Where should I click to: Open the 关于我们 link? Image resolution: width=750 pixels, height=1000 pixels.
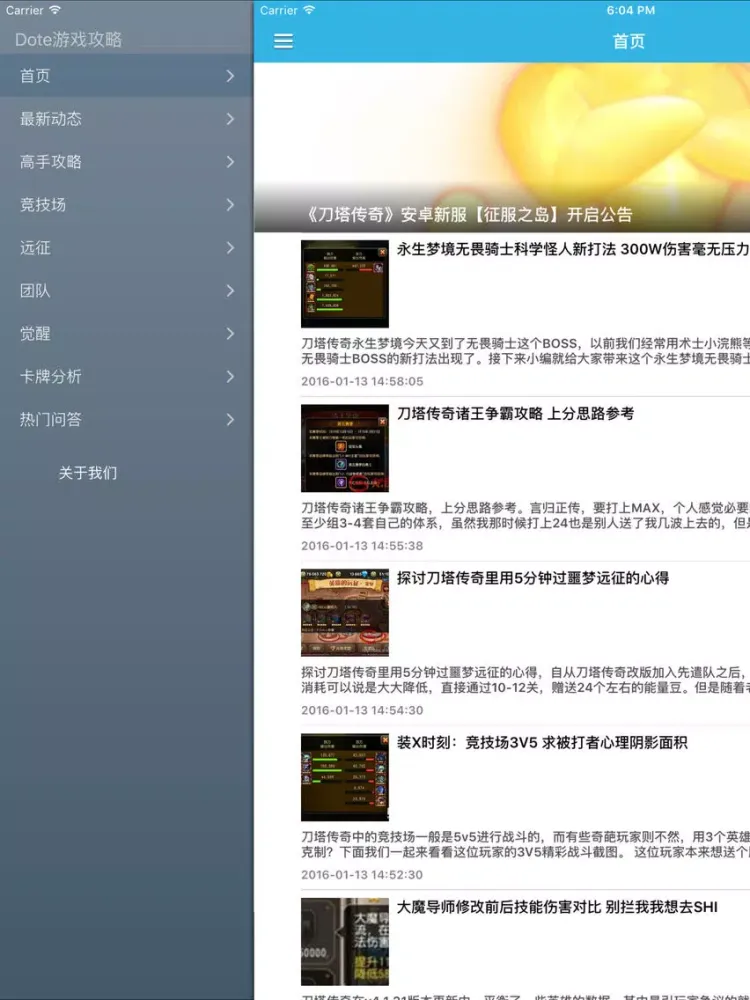88,473
